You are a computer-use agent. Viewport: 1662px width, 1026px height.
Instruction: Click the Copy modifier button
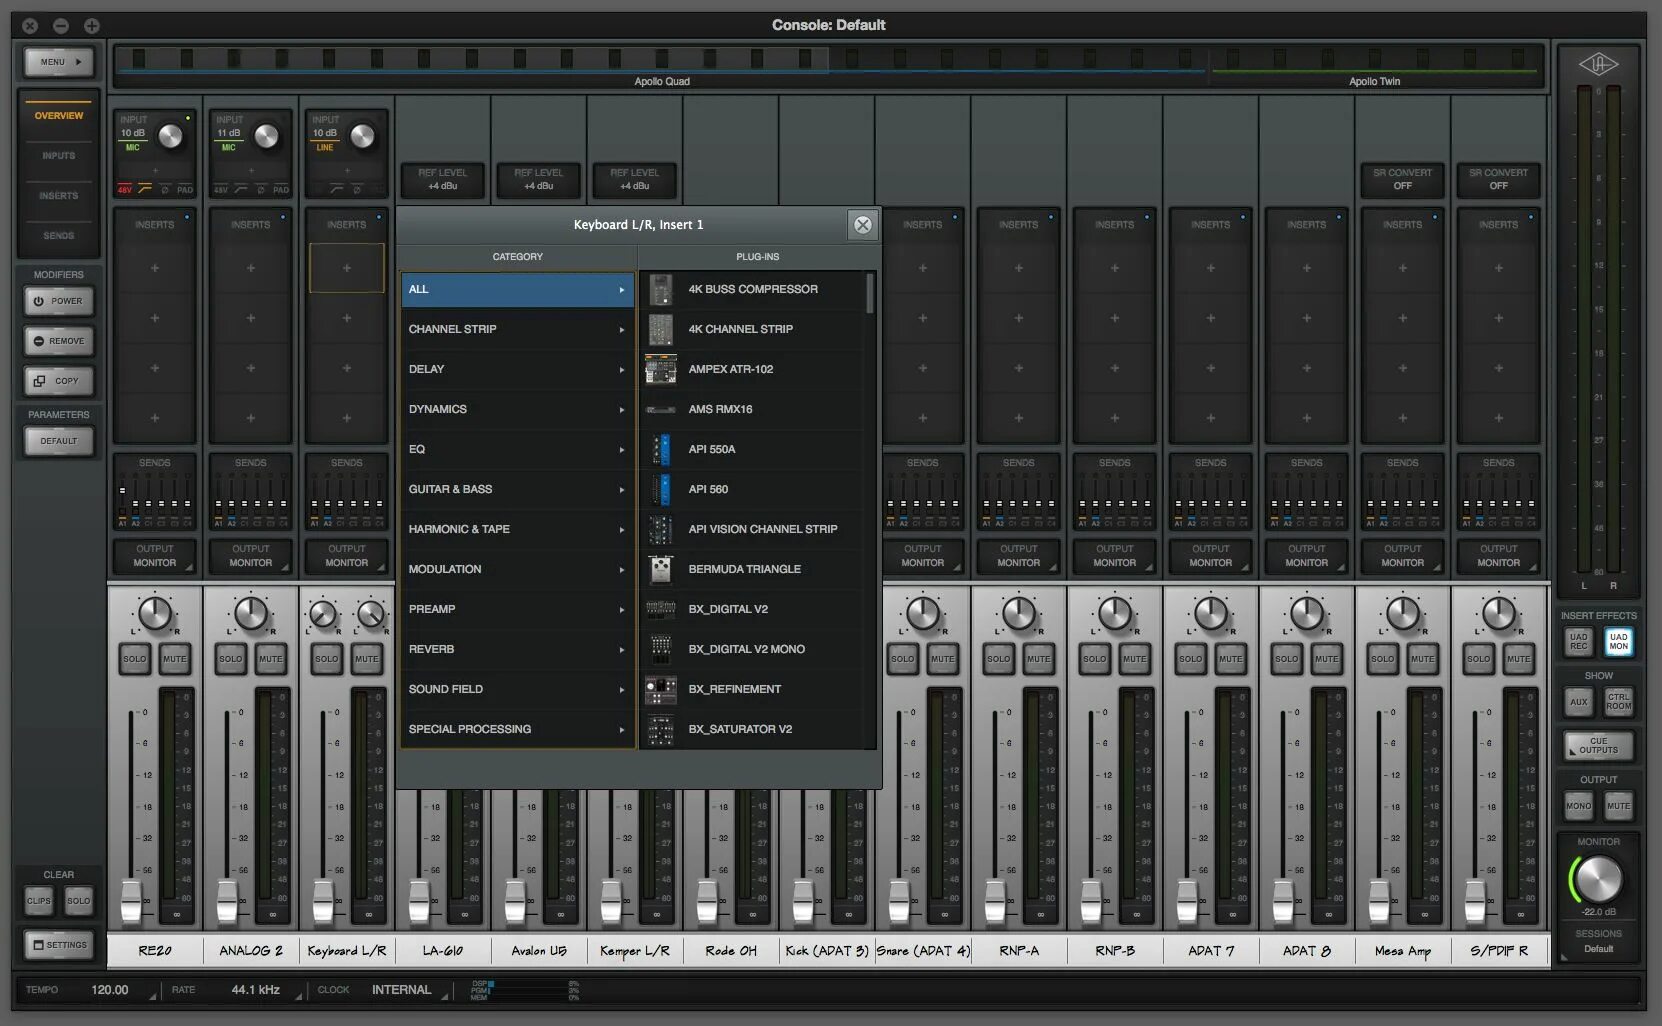click(59, 381)
